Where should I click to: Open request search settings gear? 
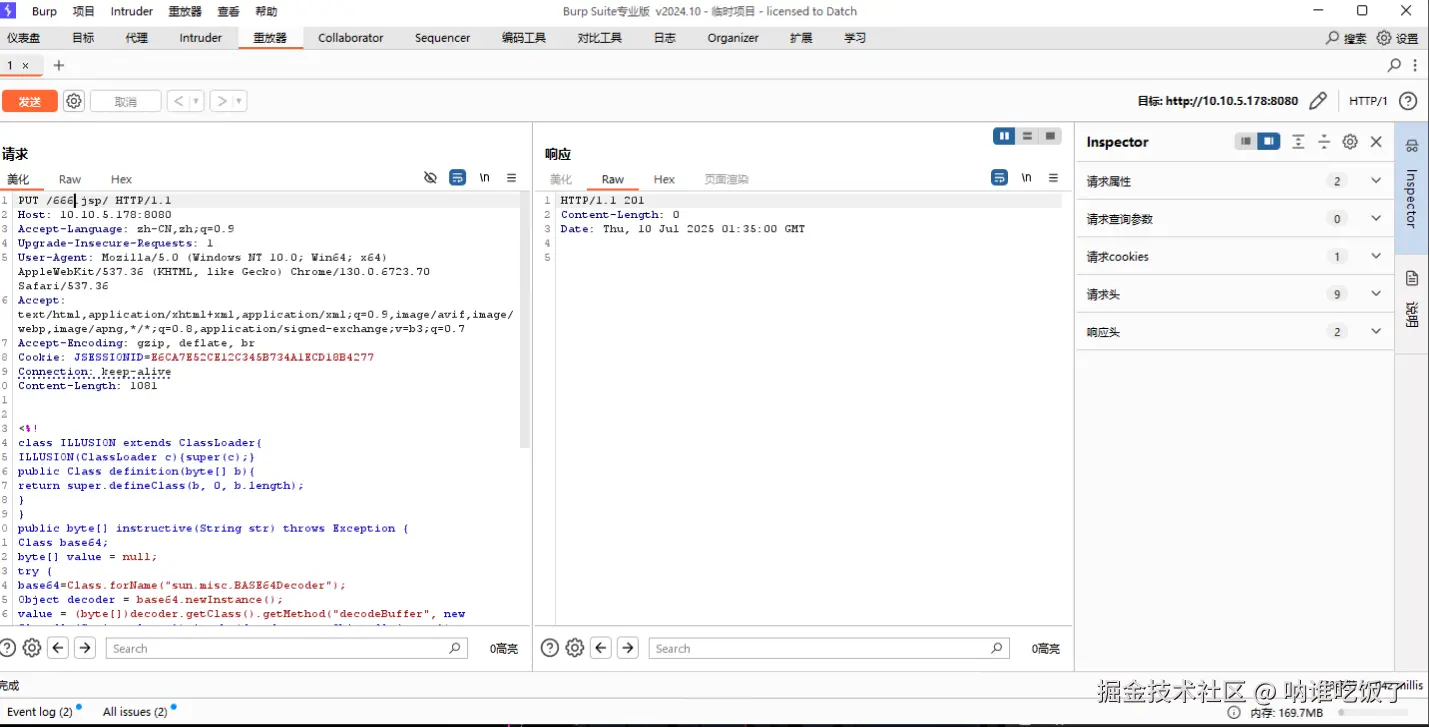32,648
